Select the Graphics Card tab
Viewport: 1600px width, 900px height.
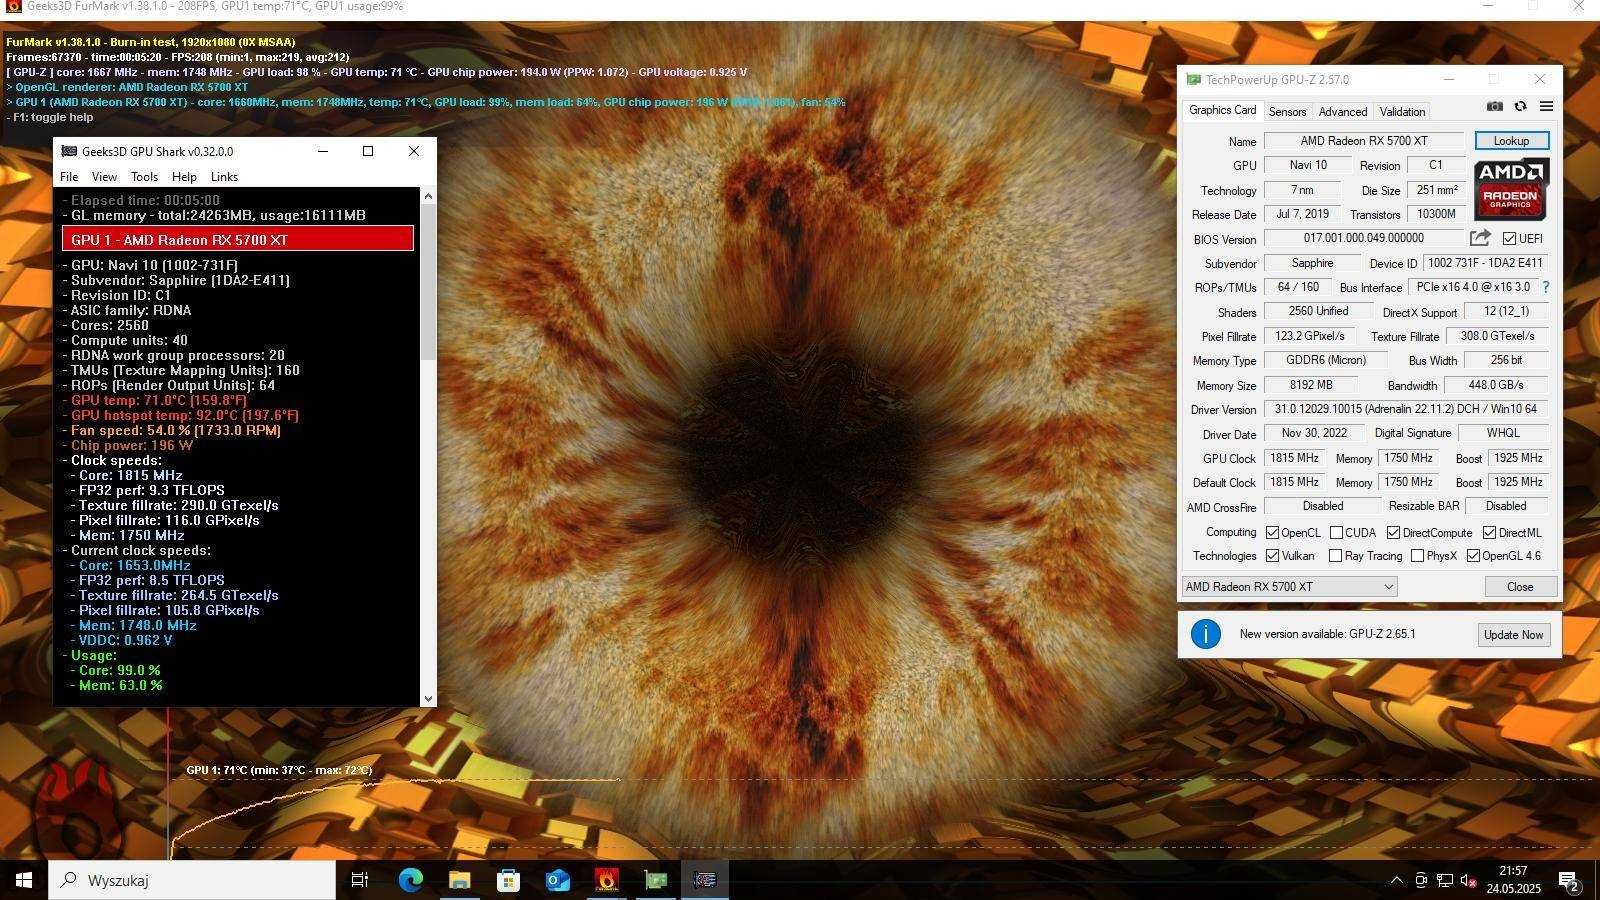tap(1222, 110)
